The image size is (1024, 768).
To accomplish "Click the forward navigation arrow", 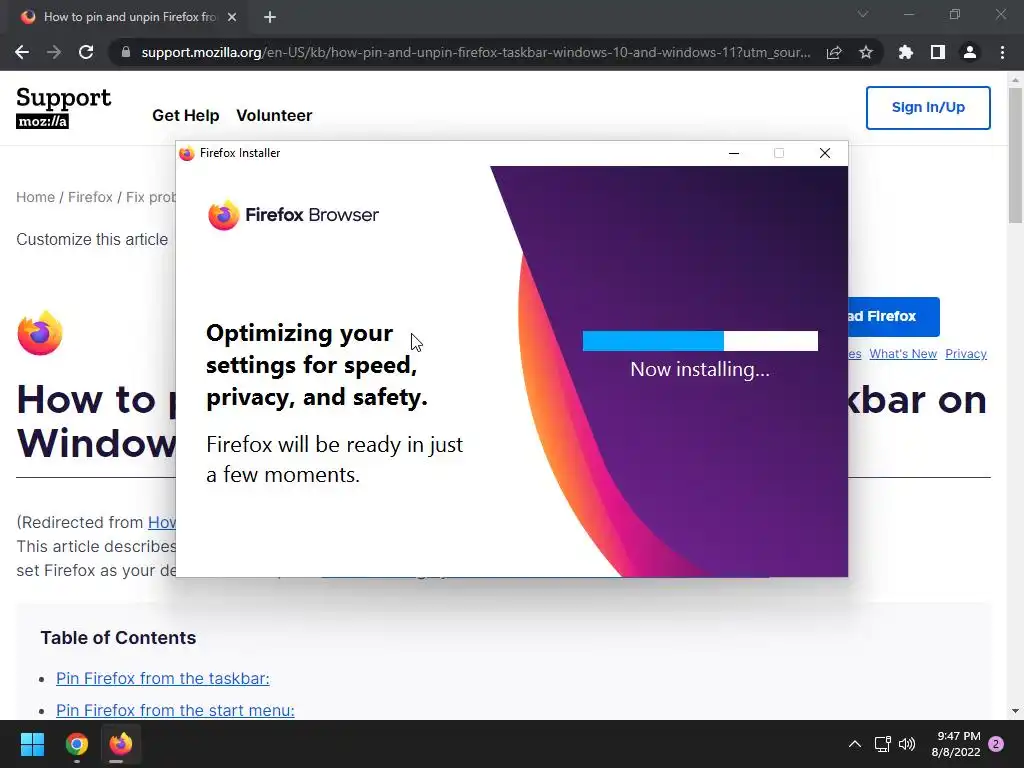I will 54,52.
